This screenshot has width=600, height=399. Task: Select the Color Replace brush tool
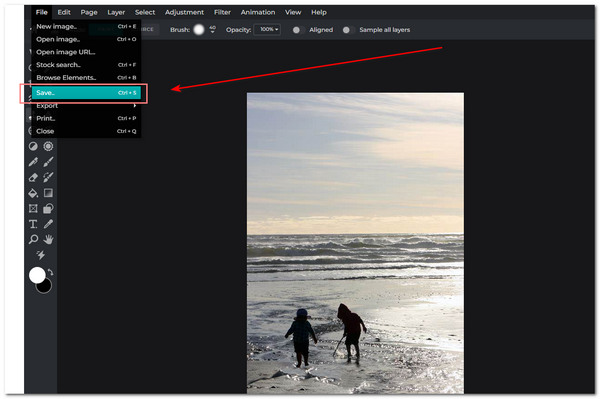[x=48, y=177]
